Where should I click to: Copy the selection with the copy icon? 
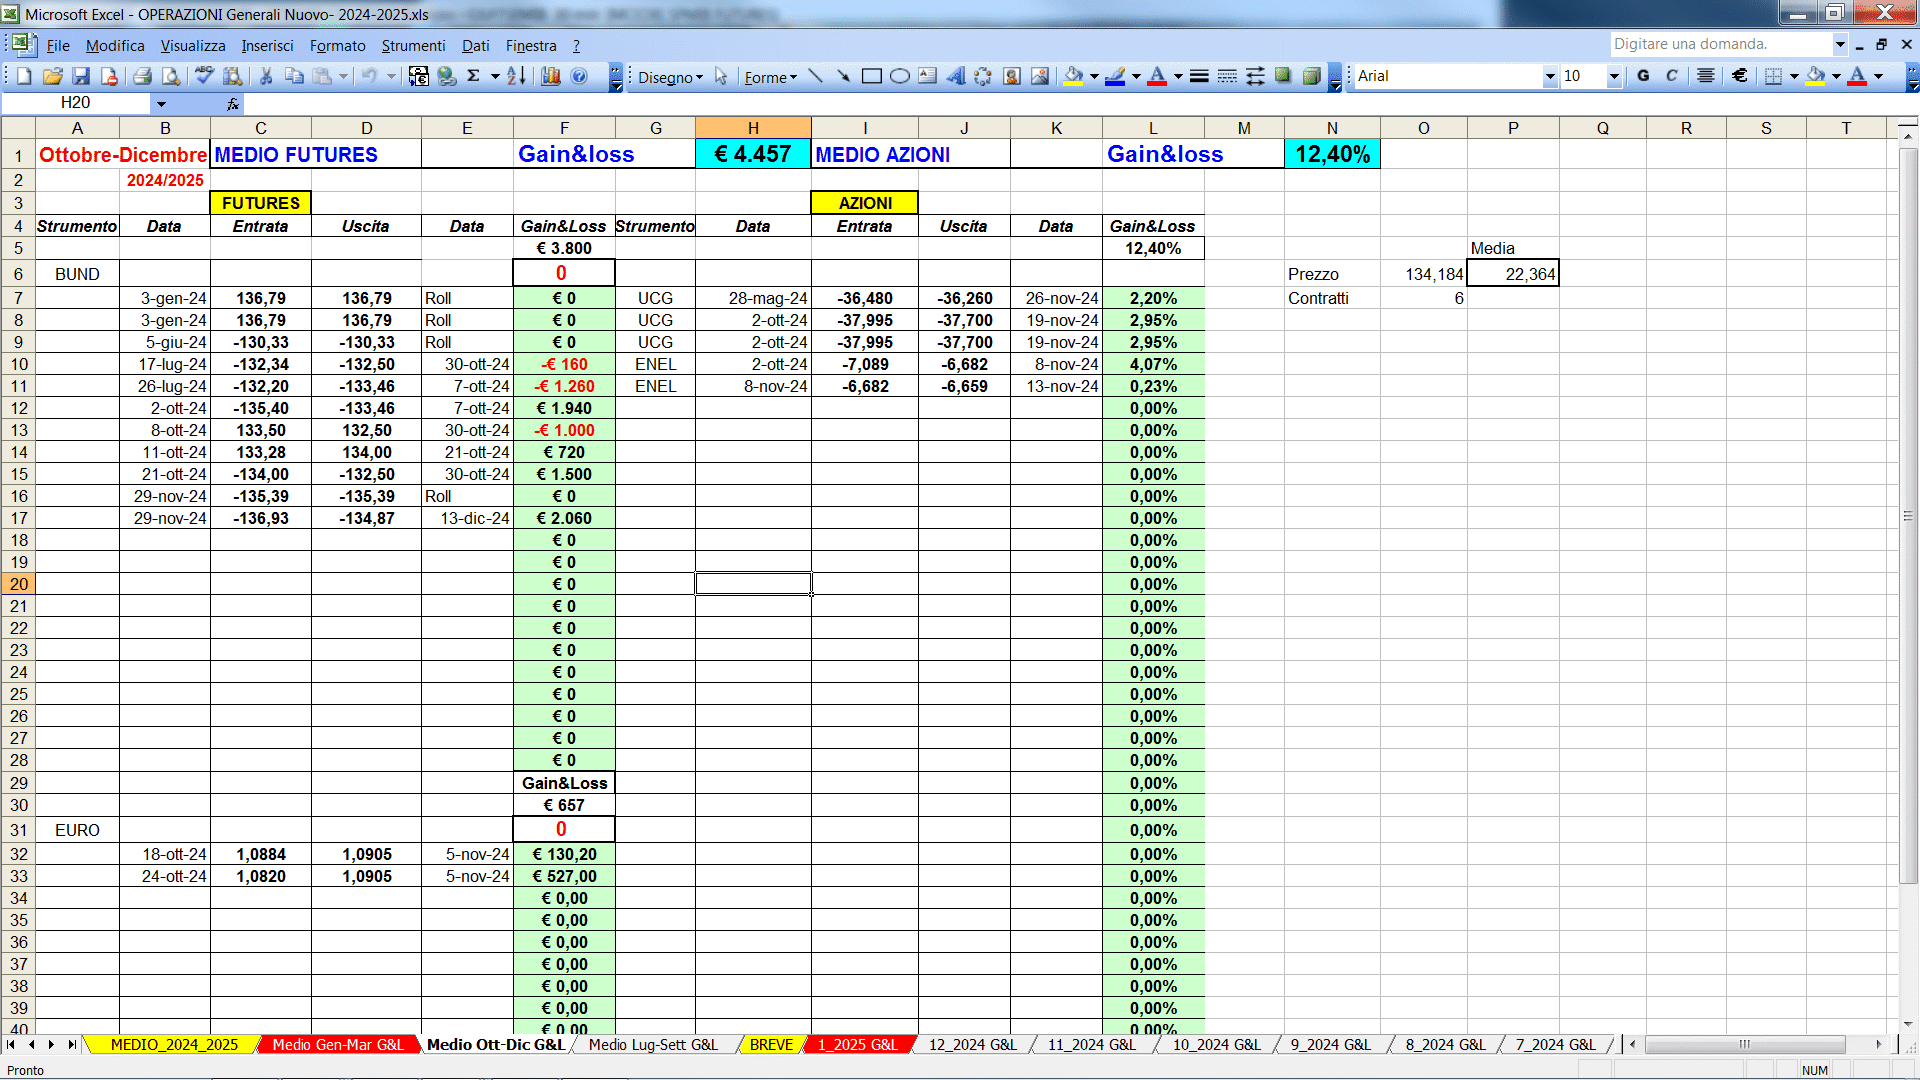[x=294, y=76]
